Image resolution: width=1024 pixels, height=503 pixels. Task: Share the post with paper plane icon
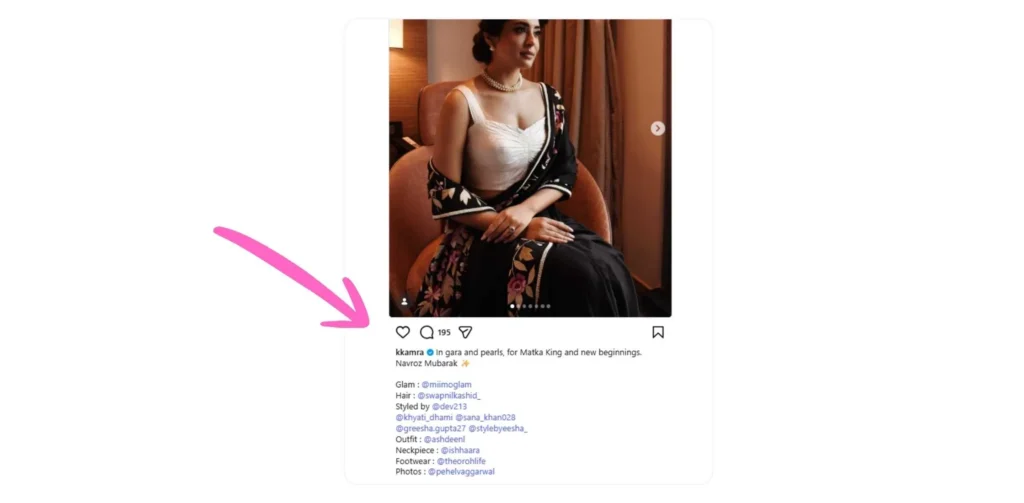pos(465,333)
